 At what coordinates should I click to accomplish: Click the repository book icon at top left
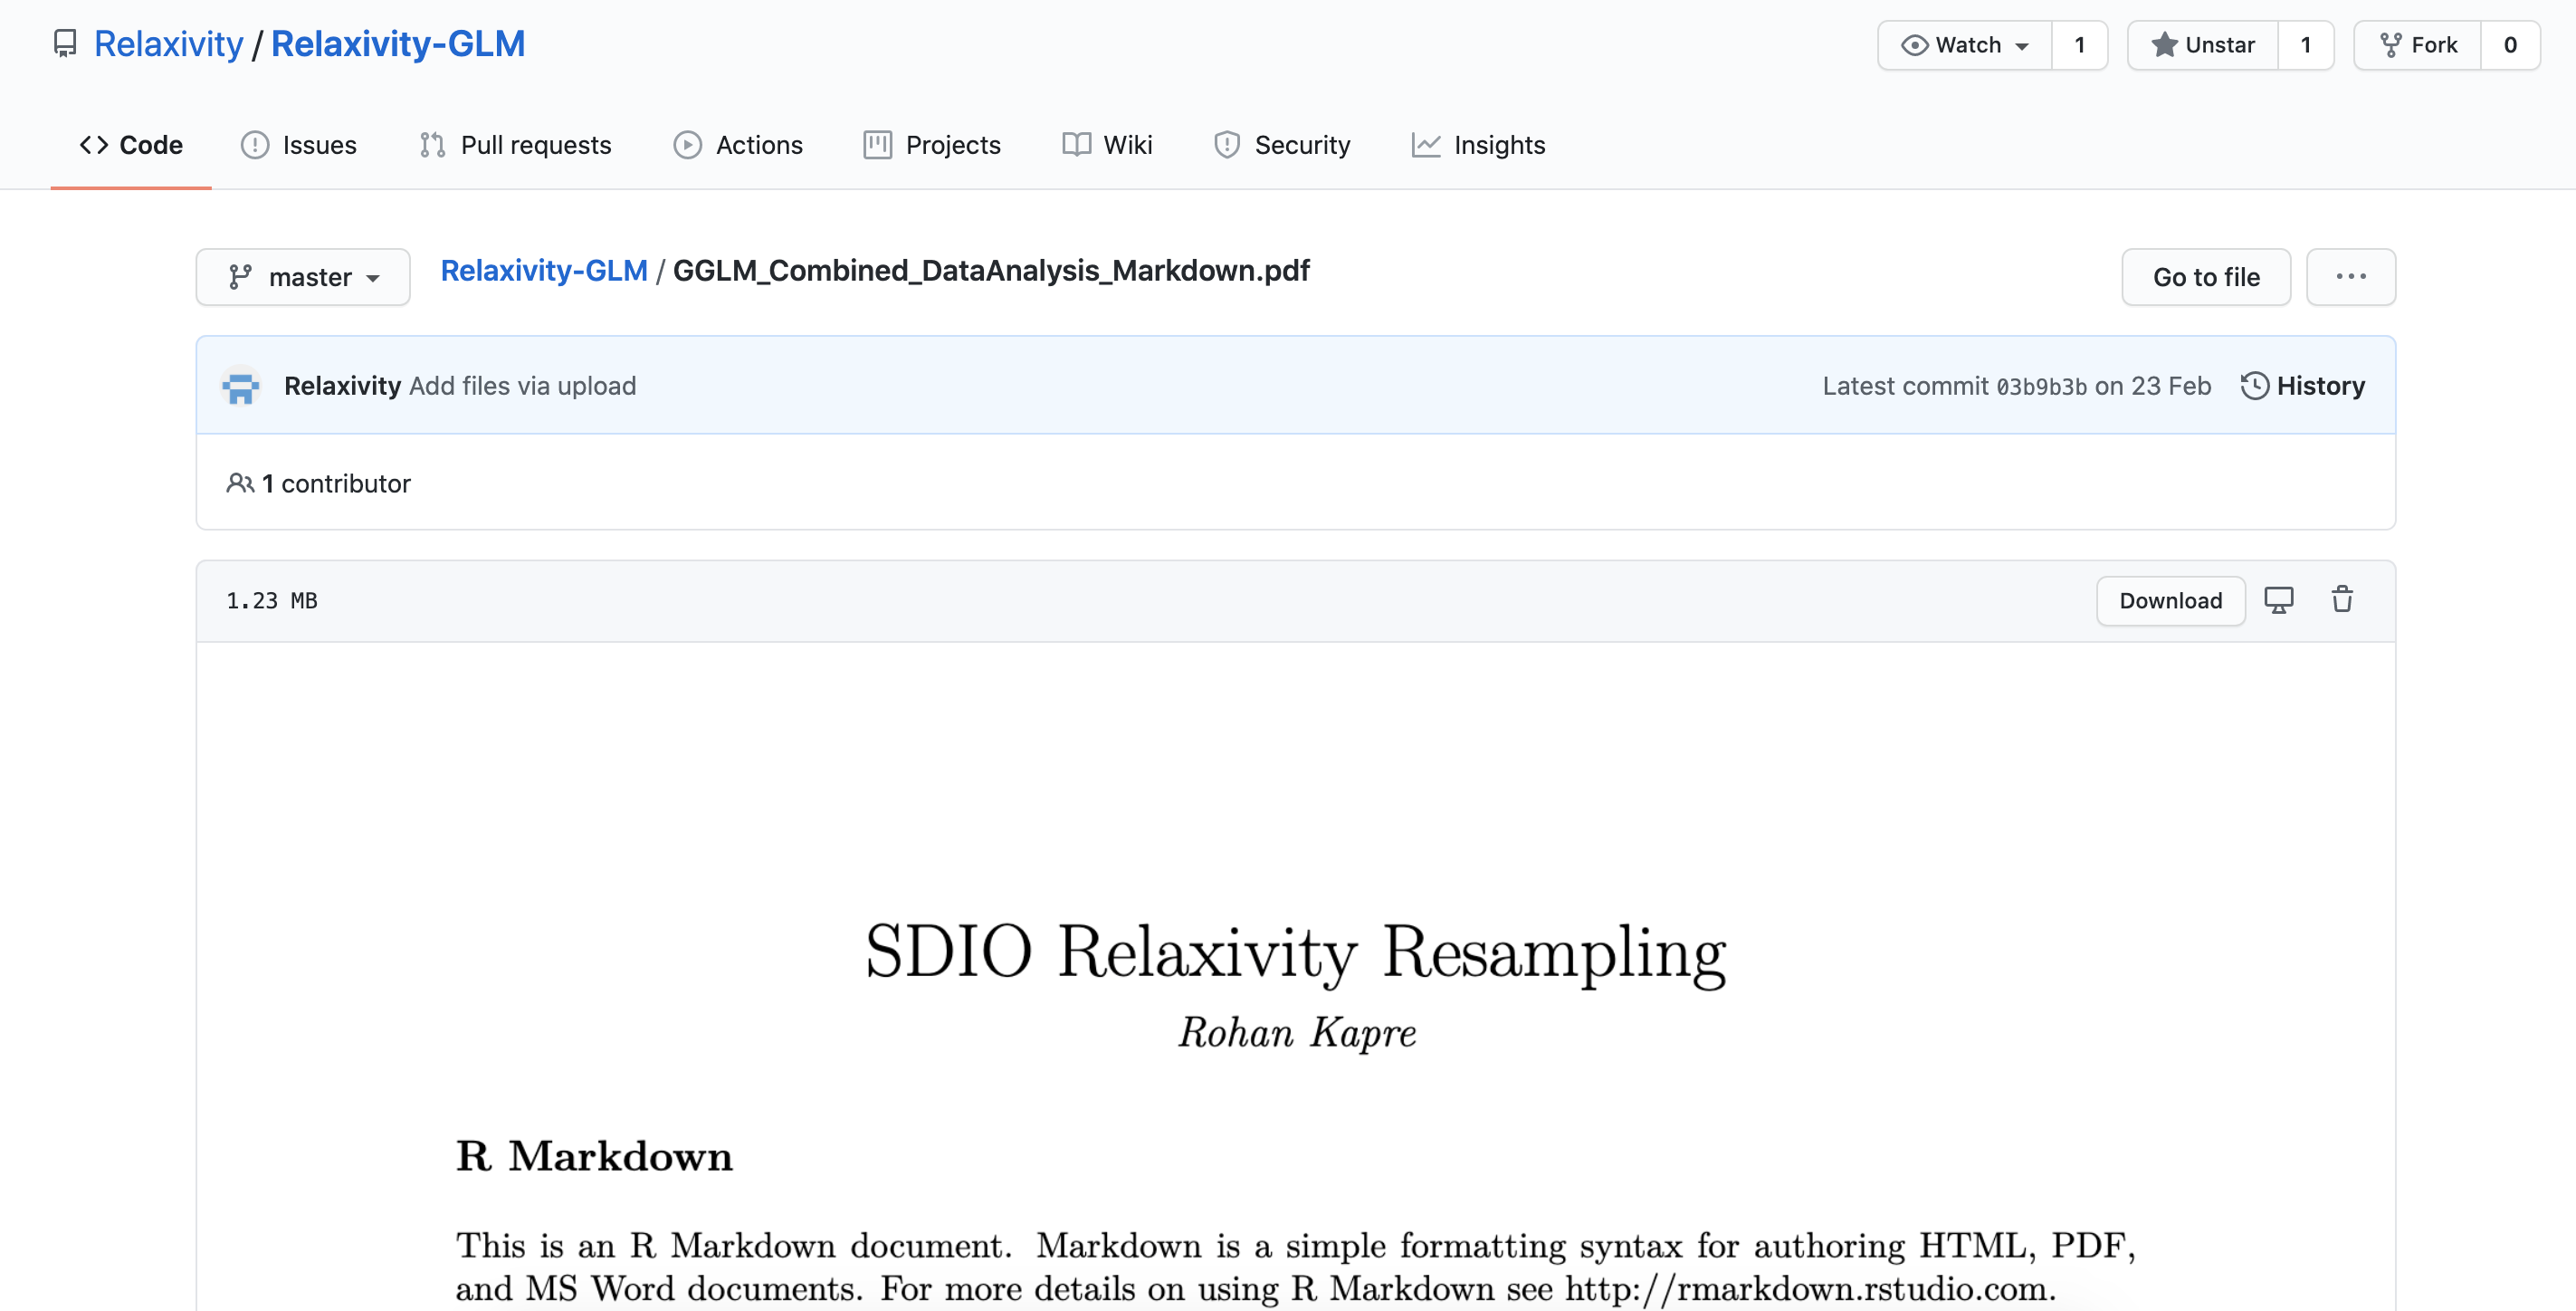tap(65, 44)
